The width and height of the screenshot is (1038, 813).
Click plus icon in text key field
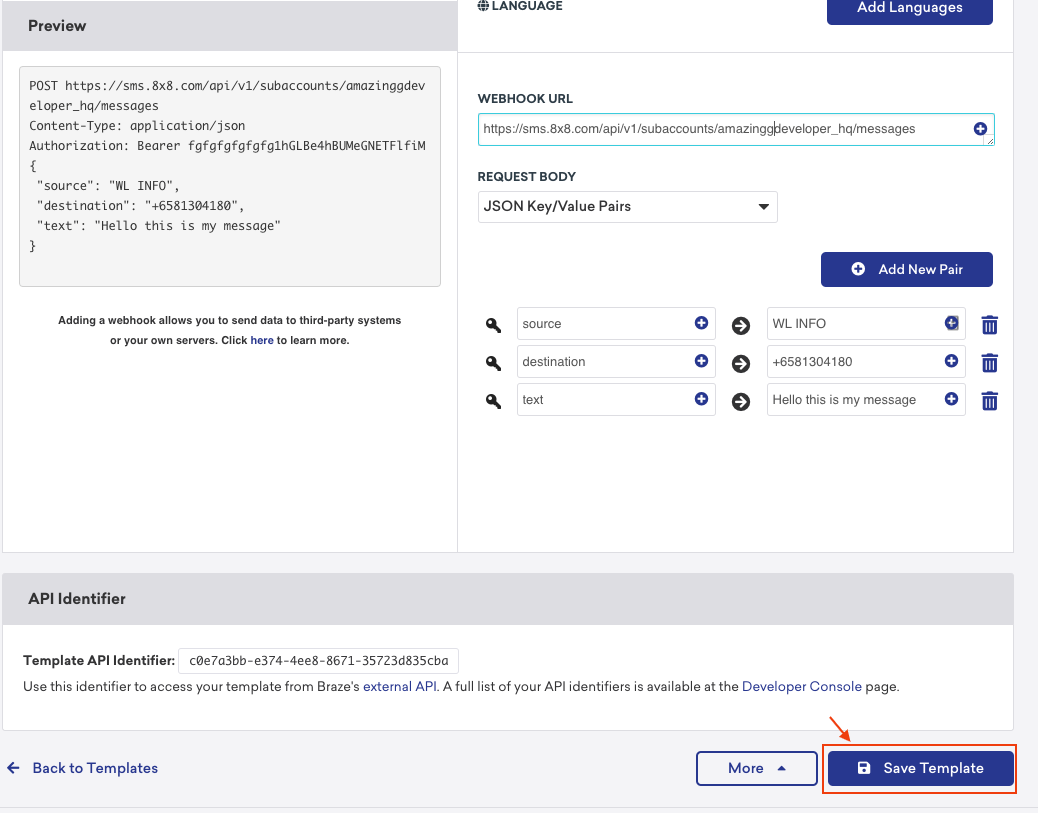[x=701, y=399]
